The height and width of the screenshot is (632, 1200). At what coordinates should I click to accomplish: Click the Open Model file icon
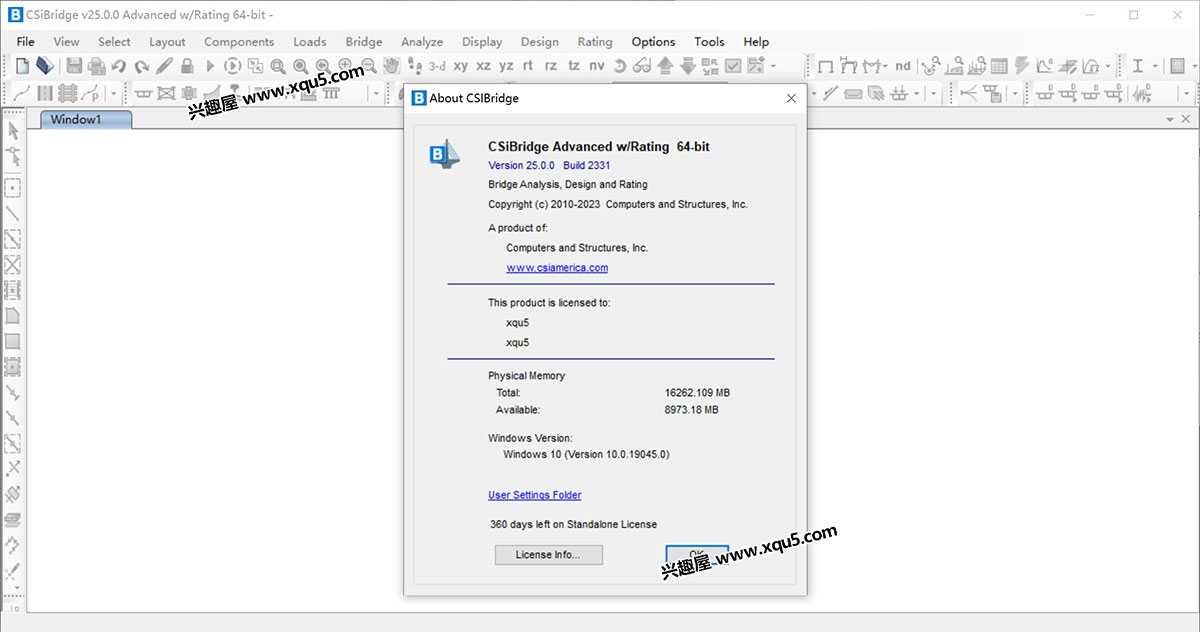tap(44, 66)
